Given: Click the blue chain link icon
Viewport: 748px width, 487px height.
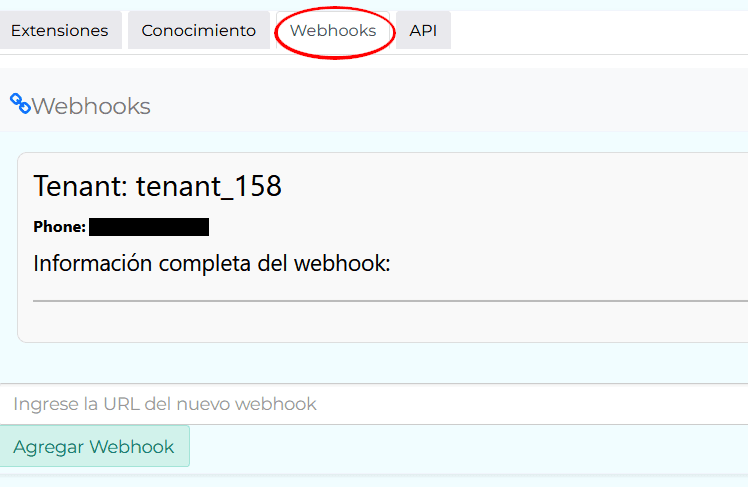Looking at the screenshot, I should [20, 104].
